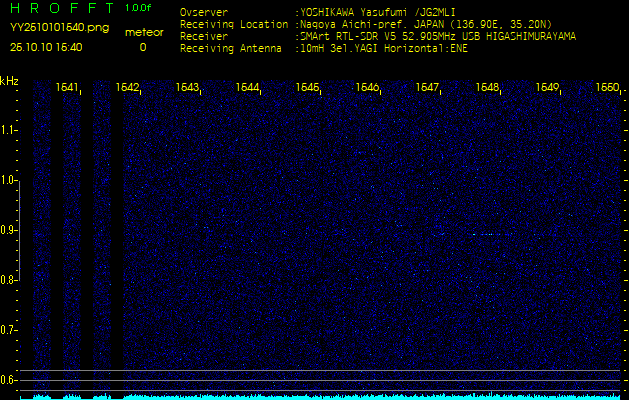
Task: Pick the 1643 time label
Action: pyautogui.click(x=187, y=88)
